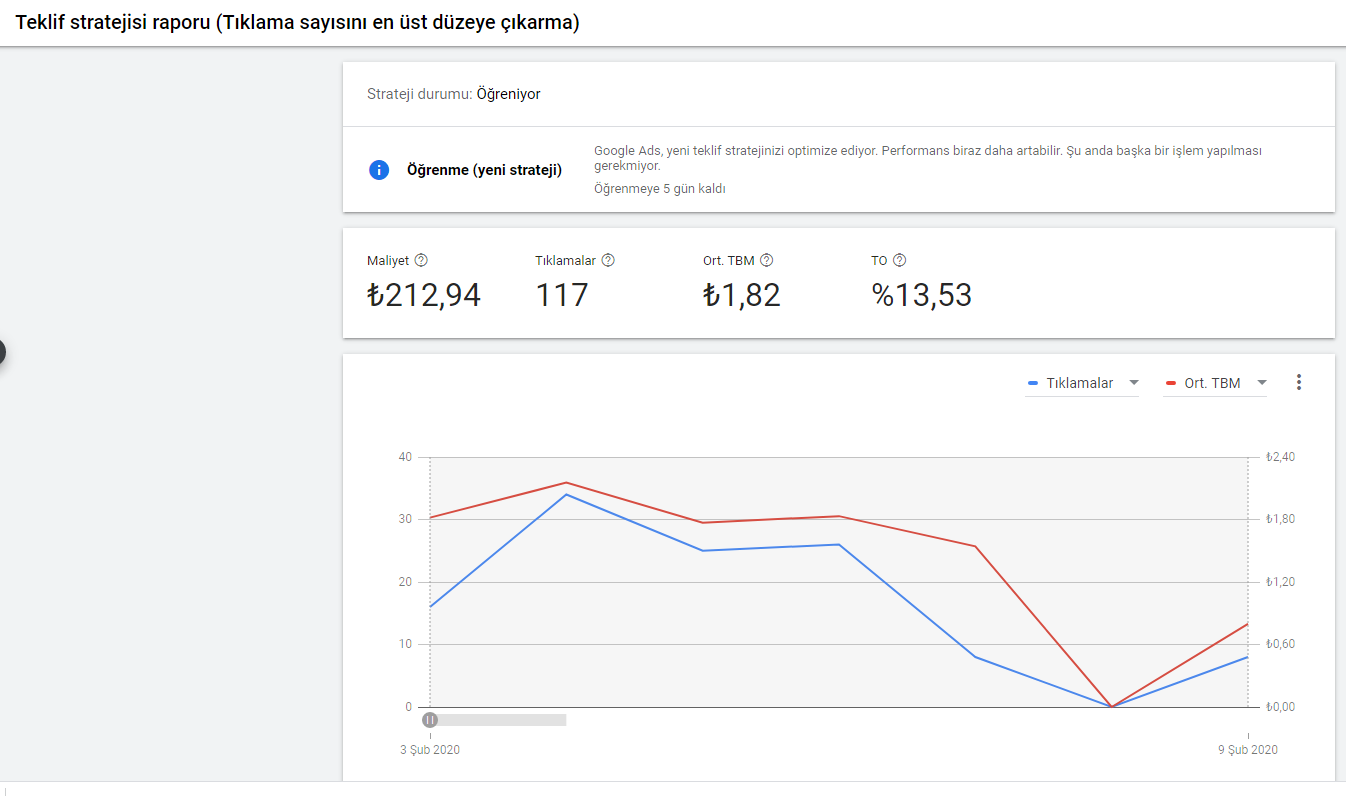Click the gray range slider below the chart

pos(498,719)
